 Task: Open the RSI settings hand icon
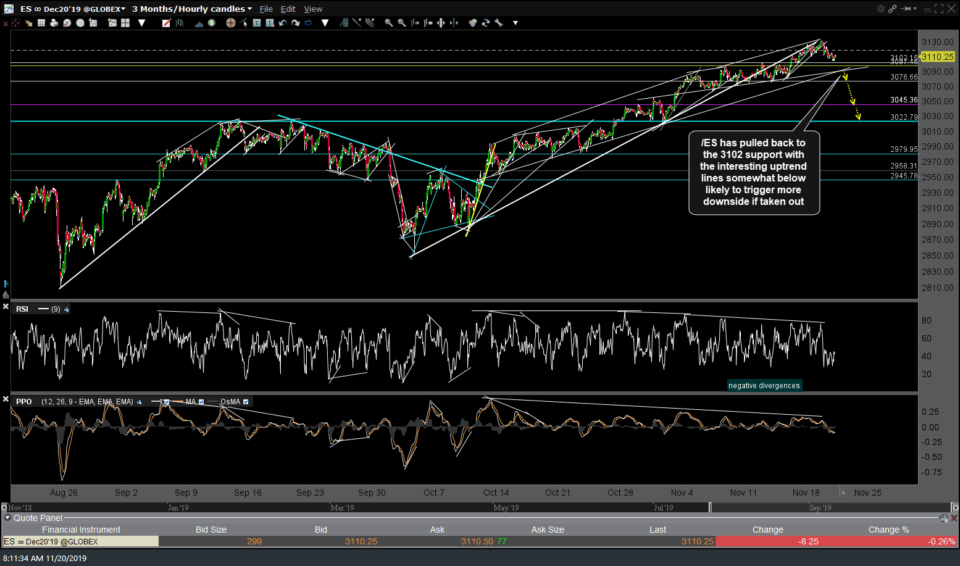pos(66,309)
